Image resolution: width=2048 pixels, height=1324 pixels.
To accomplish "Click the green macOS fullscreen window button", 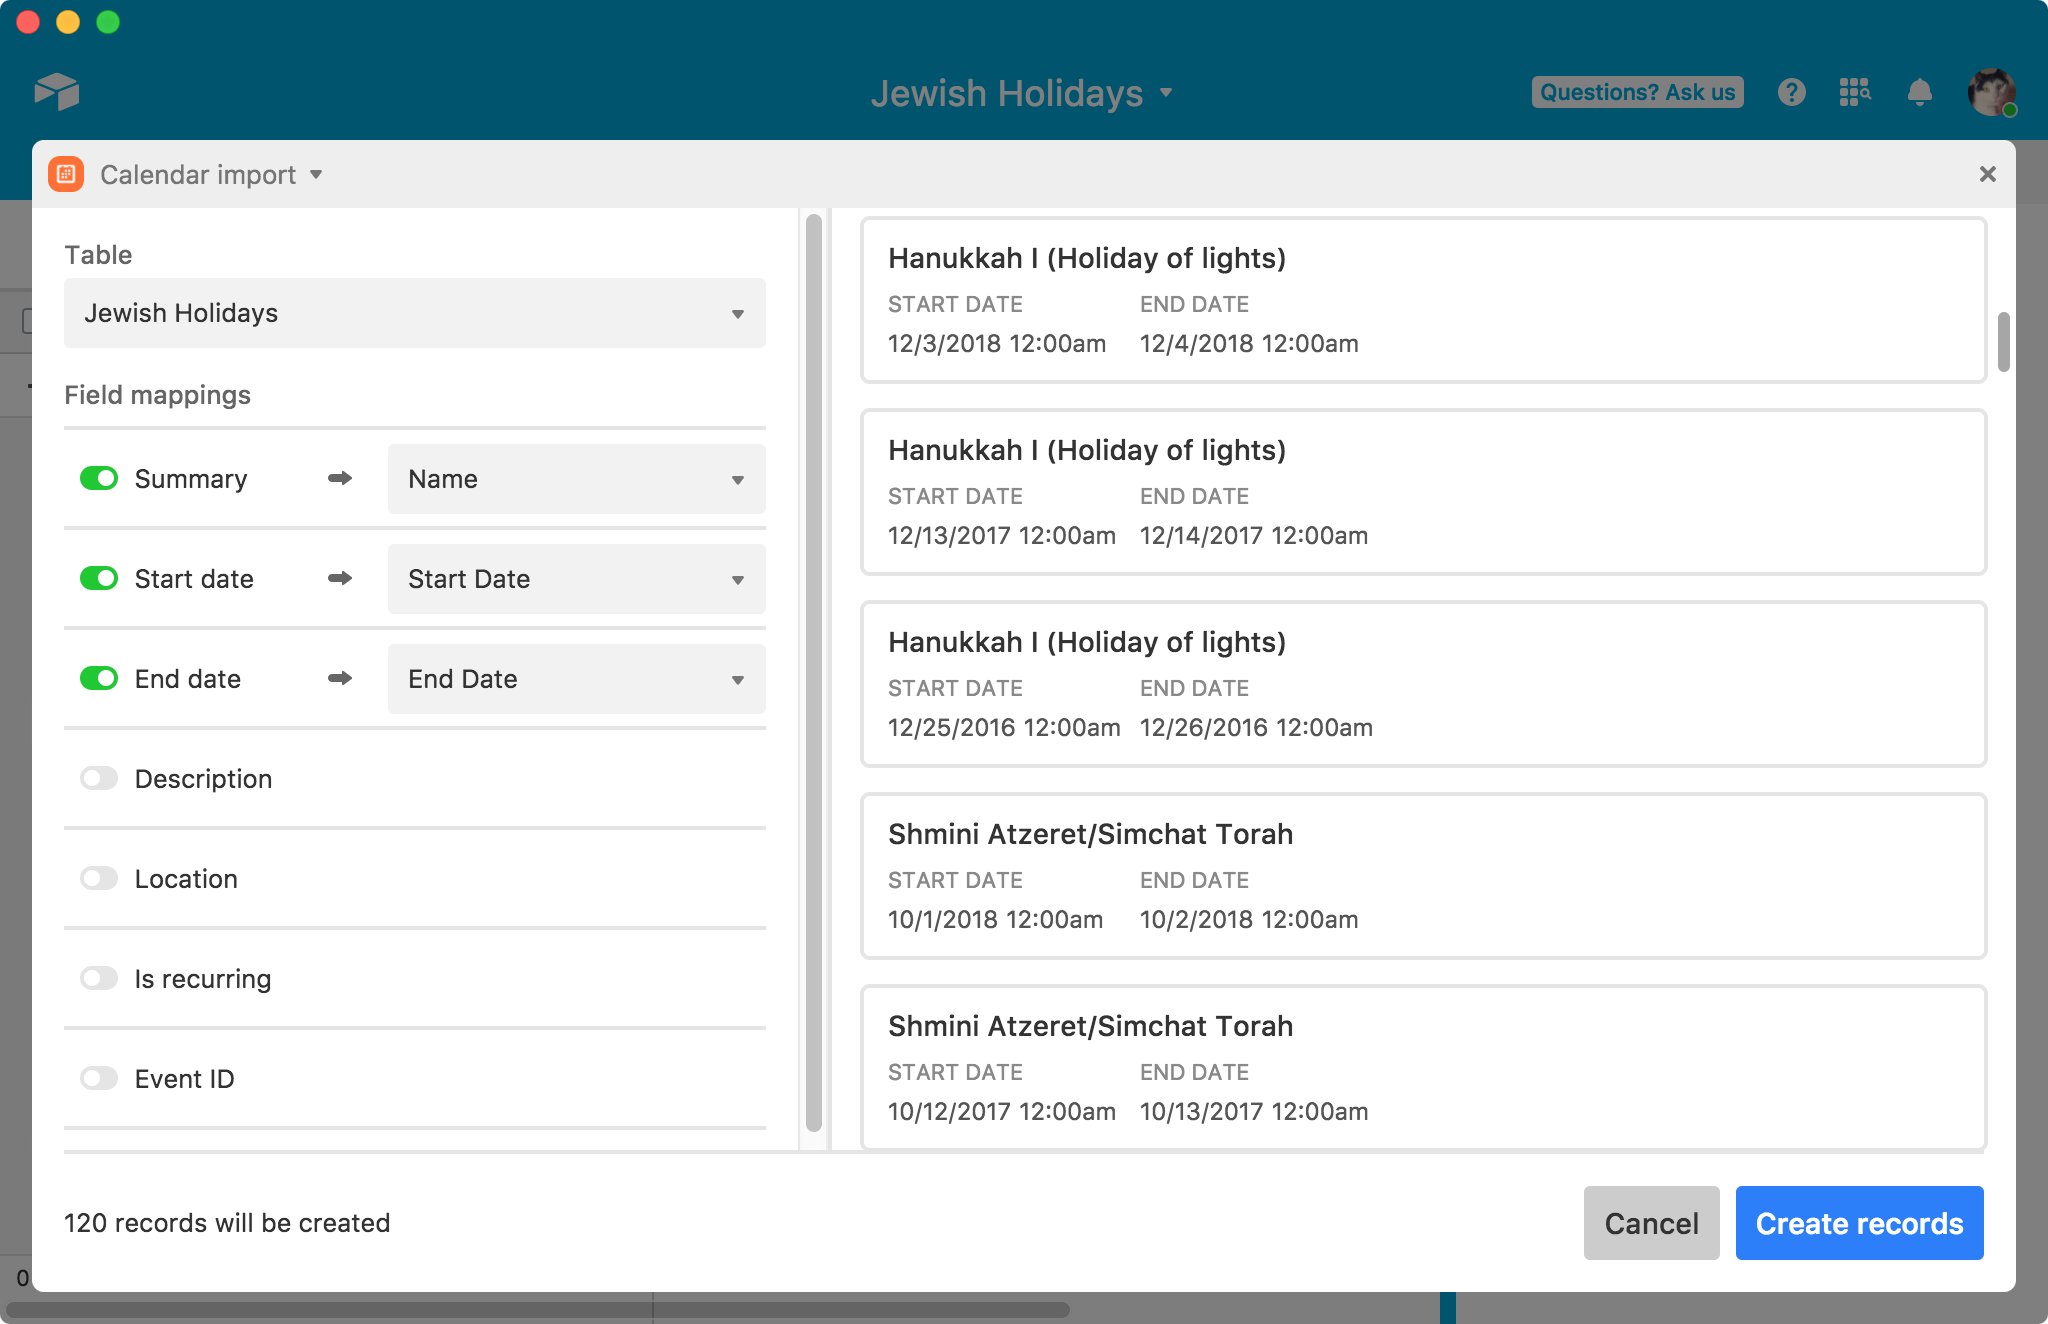I will coord(108,22).
